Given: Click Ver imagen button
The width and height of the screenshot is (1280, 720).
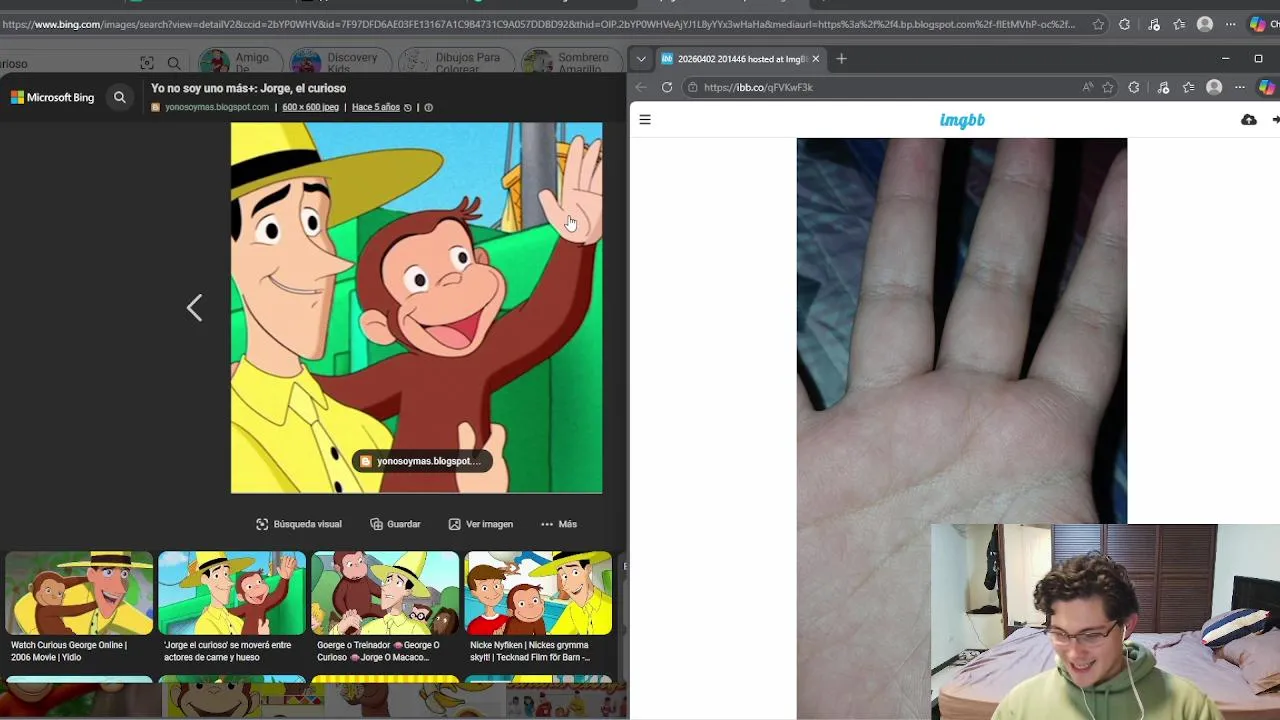Looking at the screenshot, I should [481, 524].
